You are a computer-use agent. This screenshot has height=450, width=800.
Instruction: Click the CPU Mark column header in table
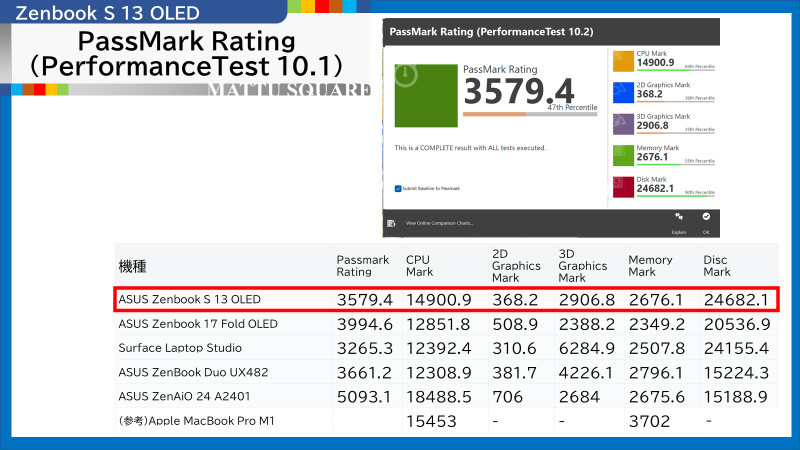(419, 266)
